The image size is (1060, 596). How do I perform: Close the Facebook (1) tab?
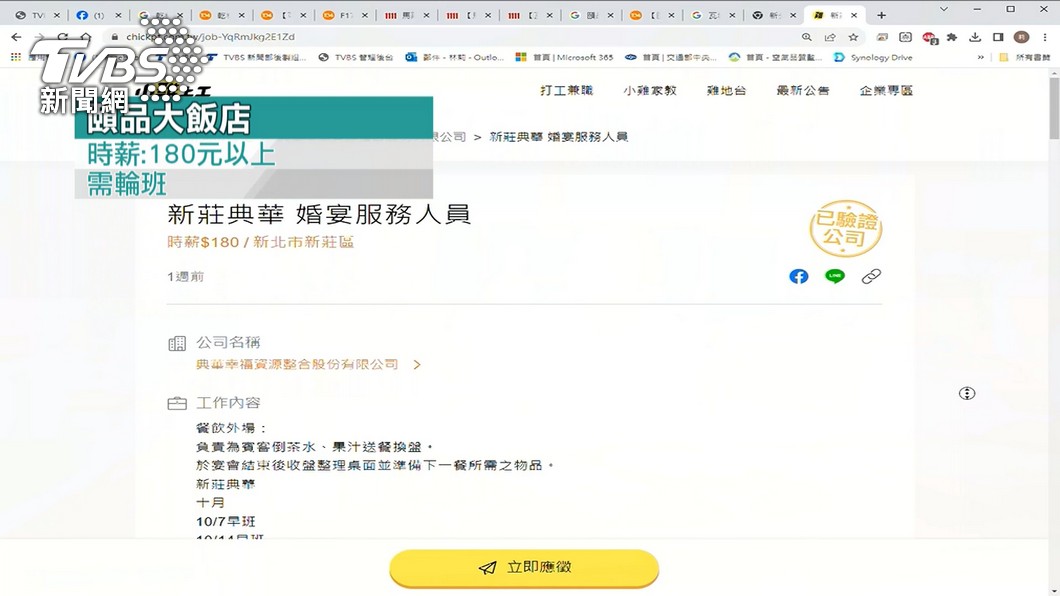(118, 15)
